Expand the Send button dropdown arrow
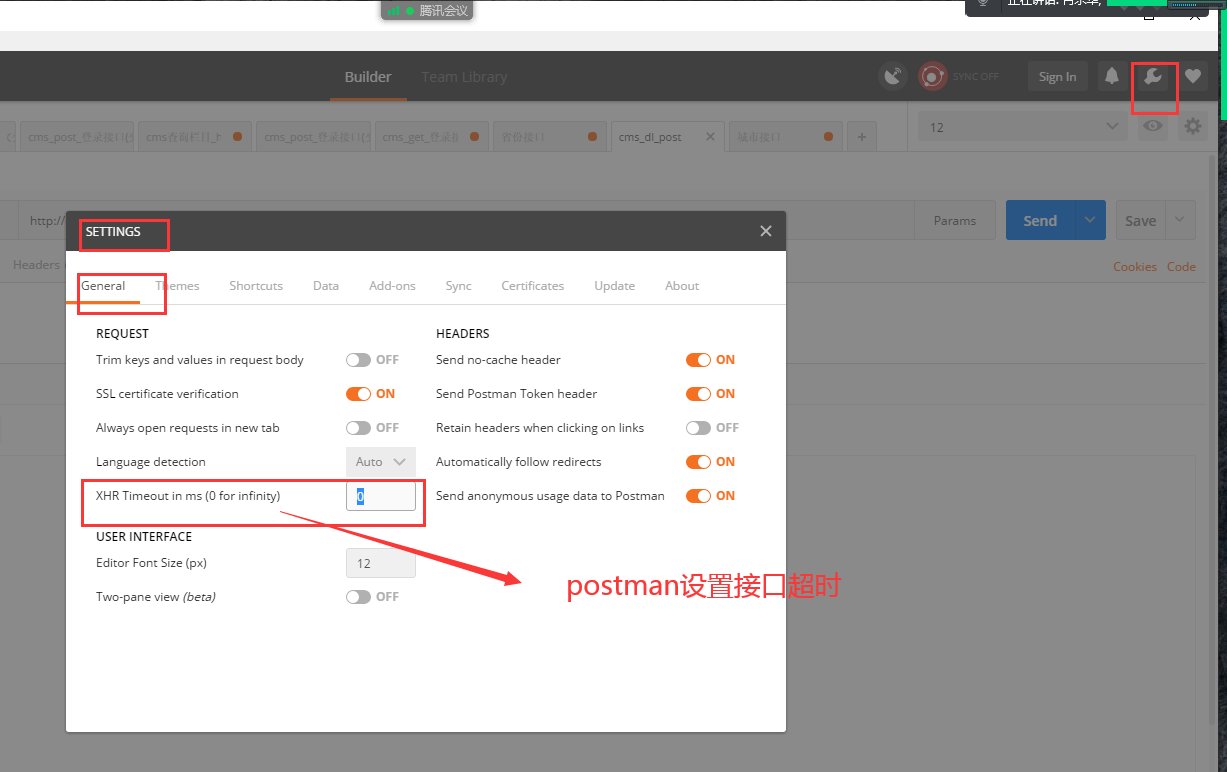 (1089, 221)
